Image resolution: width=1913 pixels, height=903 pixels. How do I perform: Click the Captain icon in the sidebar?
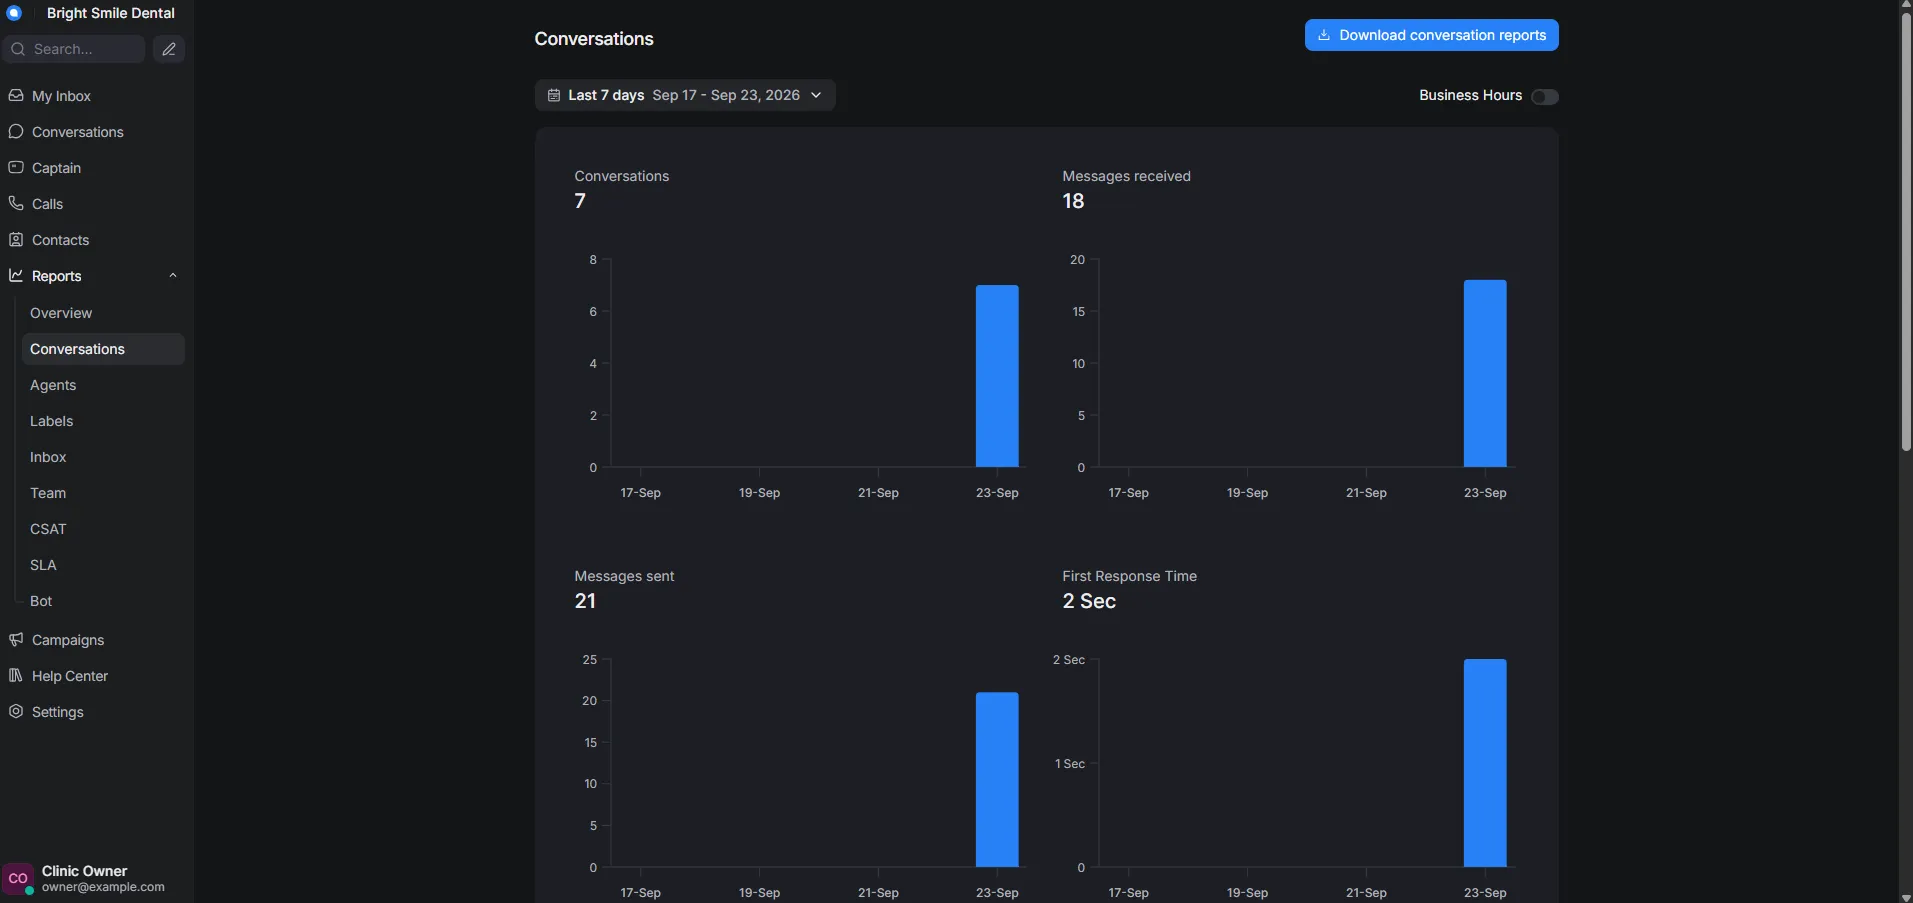click(x=16, y=168)
